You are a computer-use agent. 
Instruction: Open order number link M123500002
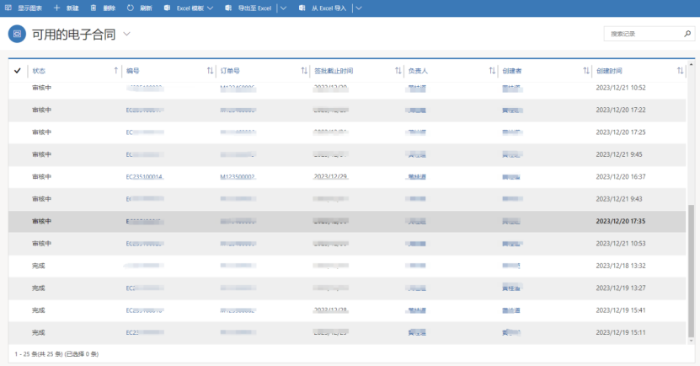tap(238, 177)
